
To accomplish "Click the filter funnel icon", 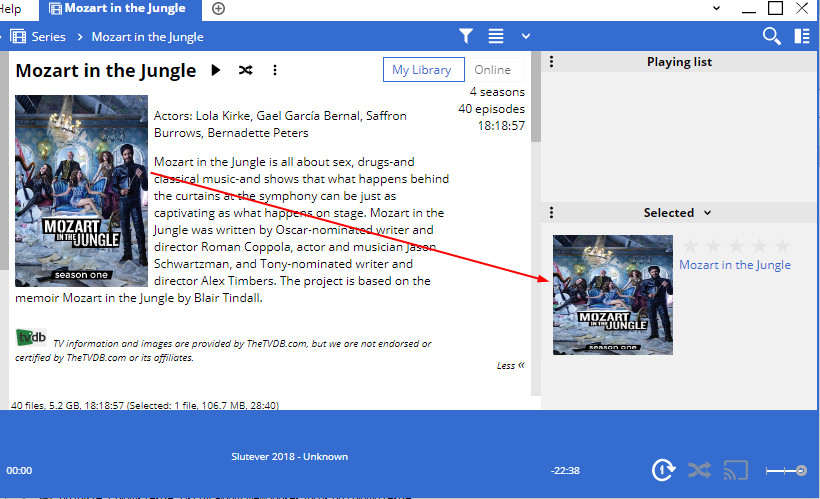I will pyautogui.click(x=466, y=36).
